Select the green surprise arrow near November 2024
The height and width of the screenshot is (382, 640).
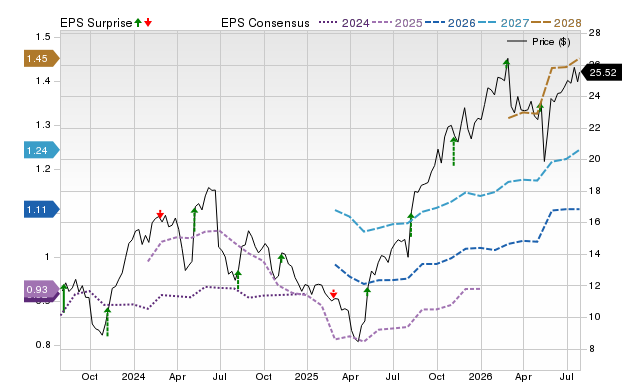[281, 258]
